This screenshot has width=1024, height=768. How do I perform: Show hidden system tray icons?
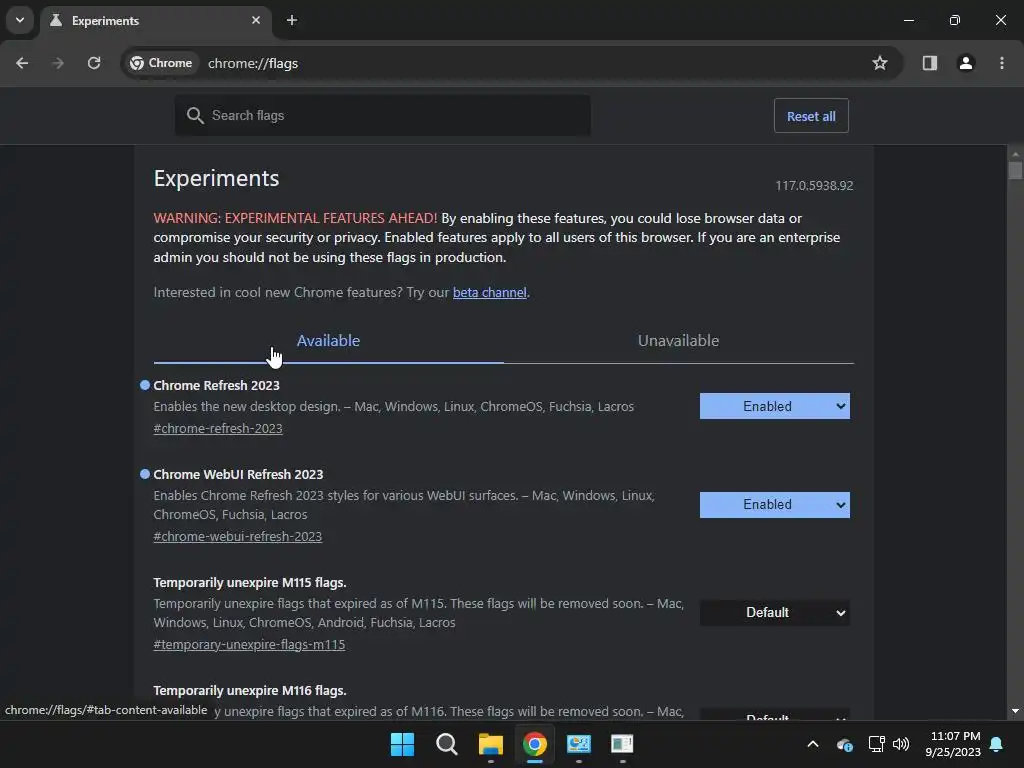pyautogui.click(x=812, y=744)
